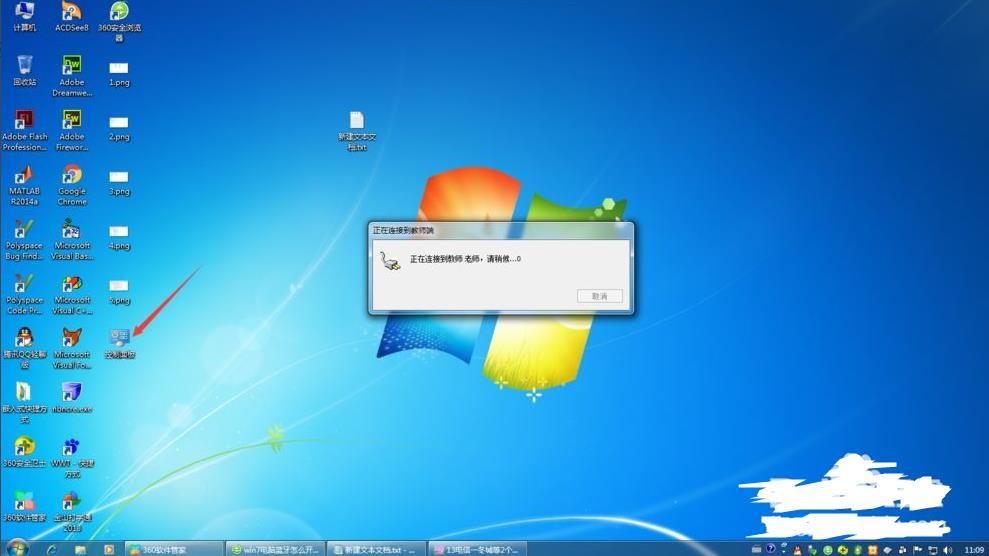Open the ACDSee8 desktop shortcut

pos(71,16)
